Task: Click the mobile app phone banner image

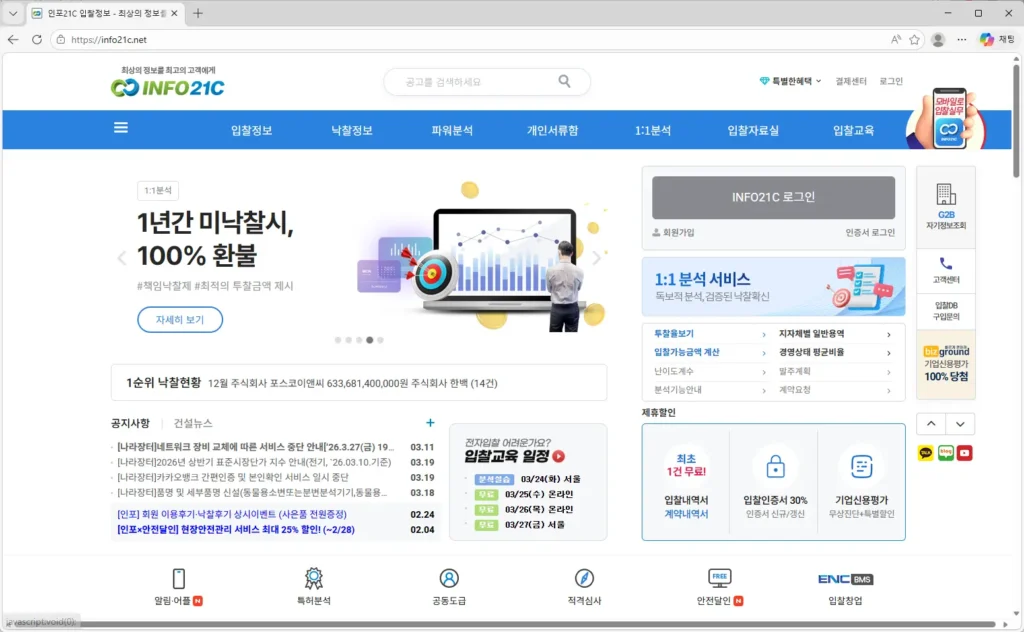Action: pos(947,118)
